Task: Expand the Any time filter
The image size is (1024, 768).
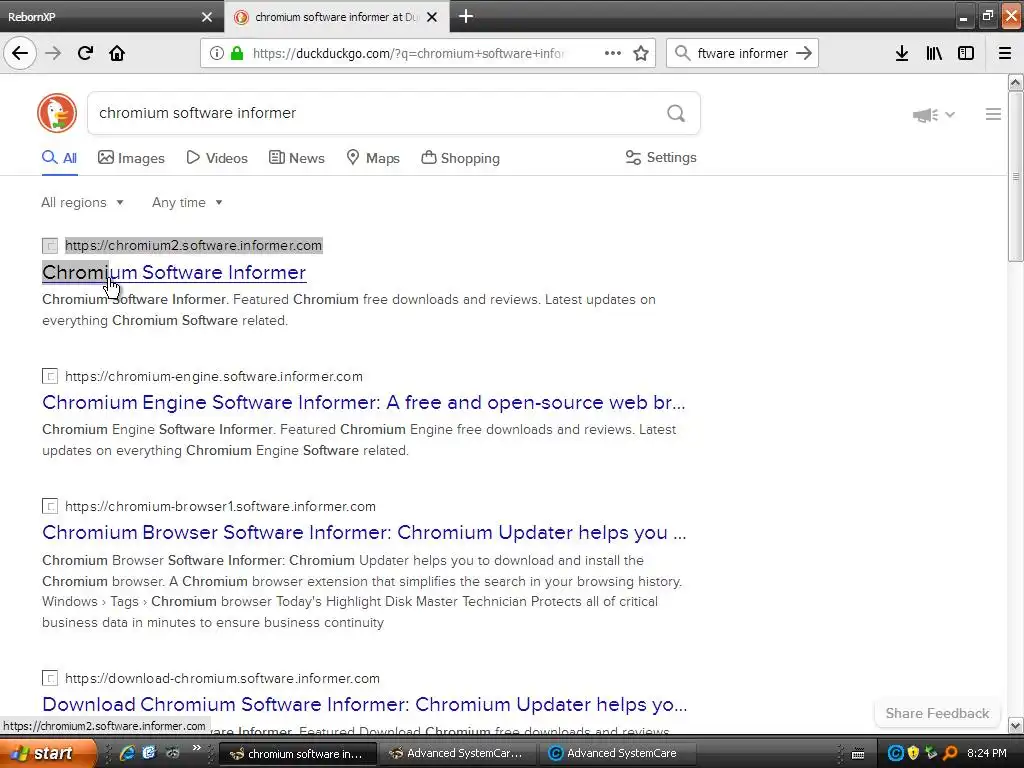Action: coord(187,202)
